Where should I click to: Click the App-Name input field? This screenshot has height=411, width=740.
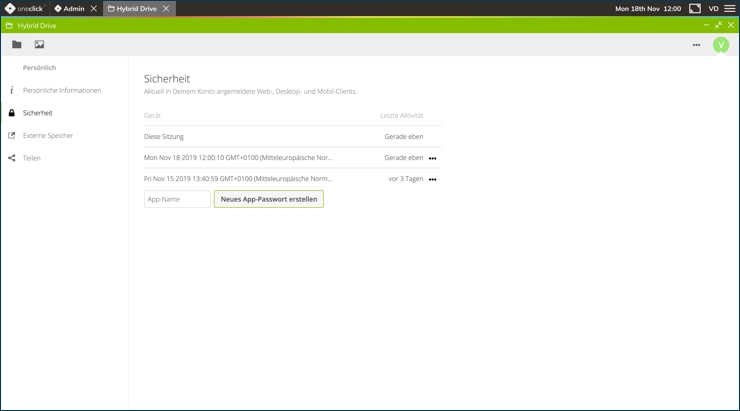coord(177,199)
